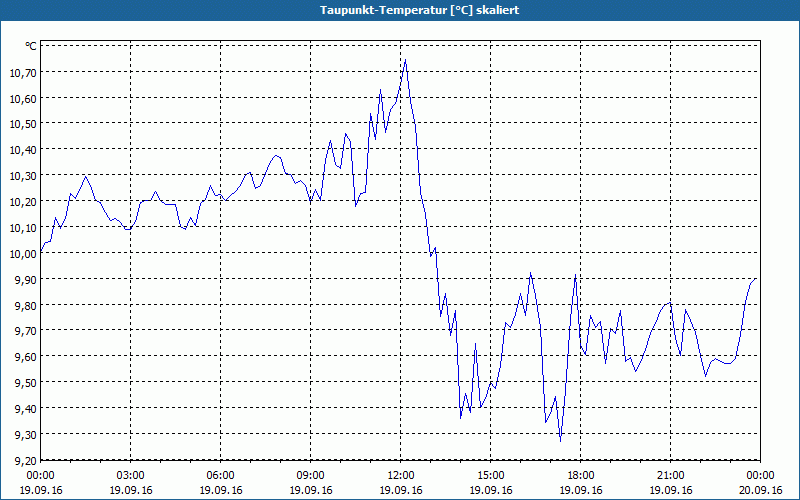Click the 9,90 y-axis label

click(26, 280)
